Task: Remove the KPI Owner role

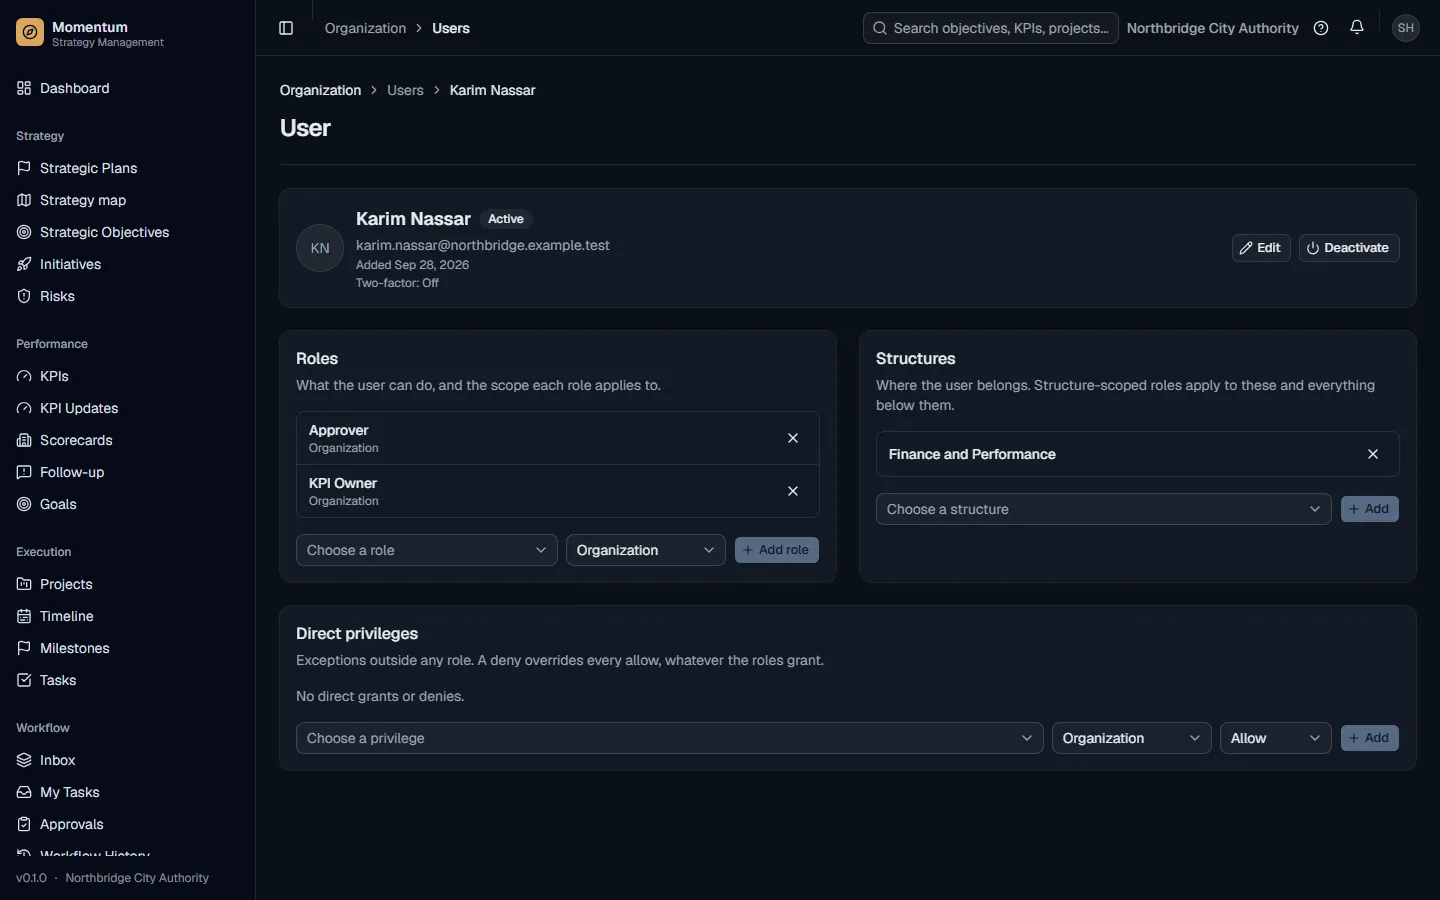Action: point(793,491)
